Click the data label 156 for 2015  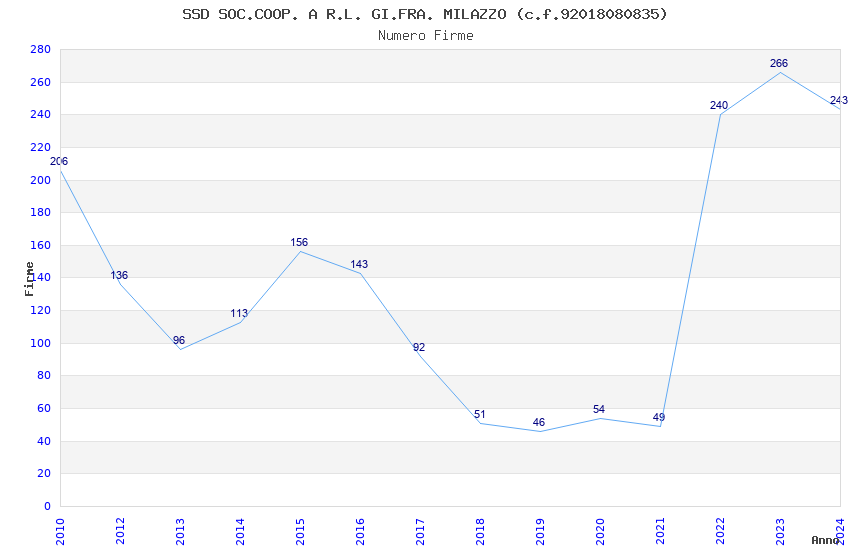pyautogui.click(x=299, y=243)
